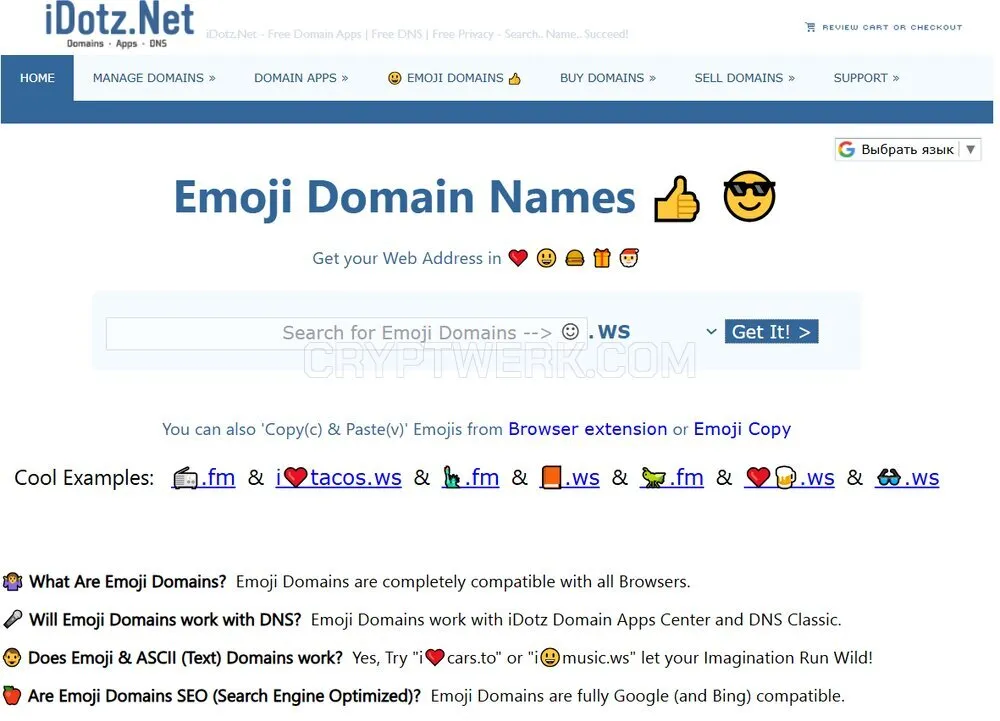
Task: Open the orange book .ws example
Action: tap(570, 477)
